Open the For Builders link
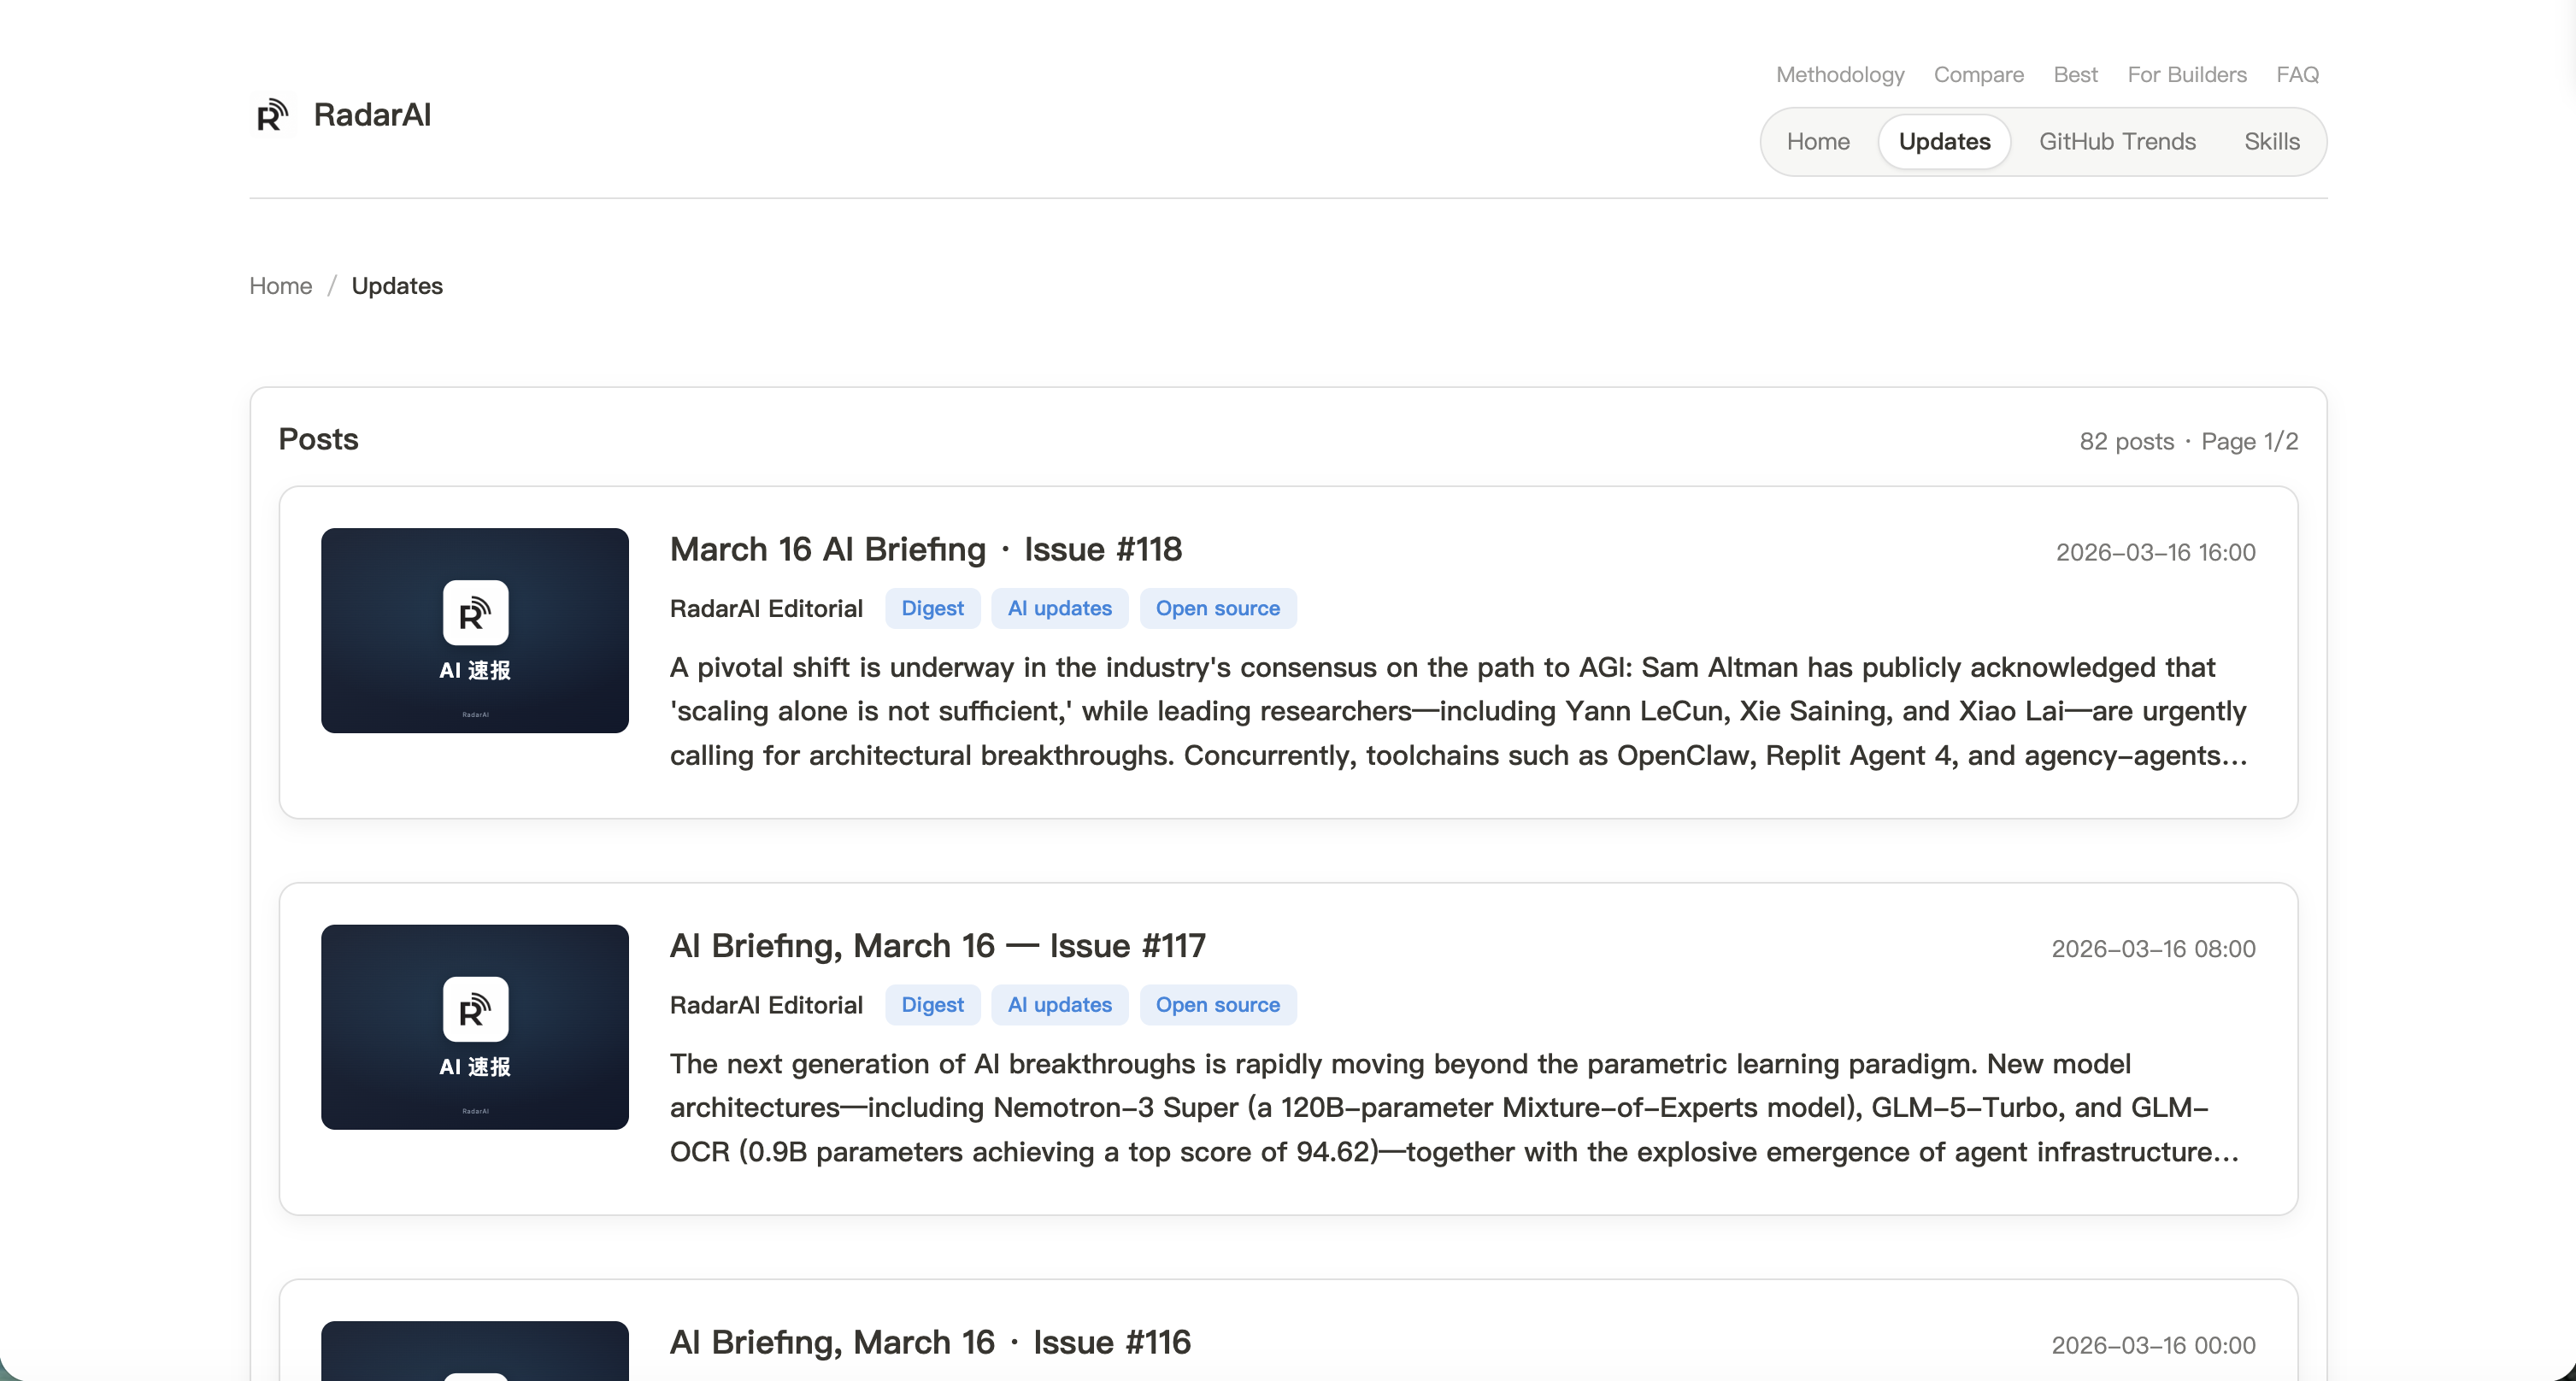This screenshot has width=2576, height=1381. 2186,75
